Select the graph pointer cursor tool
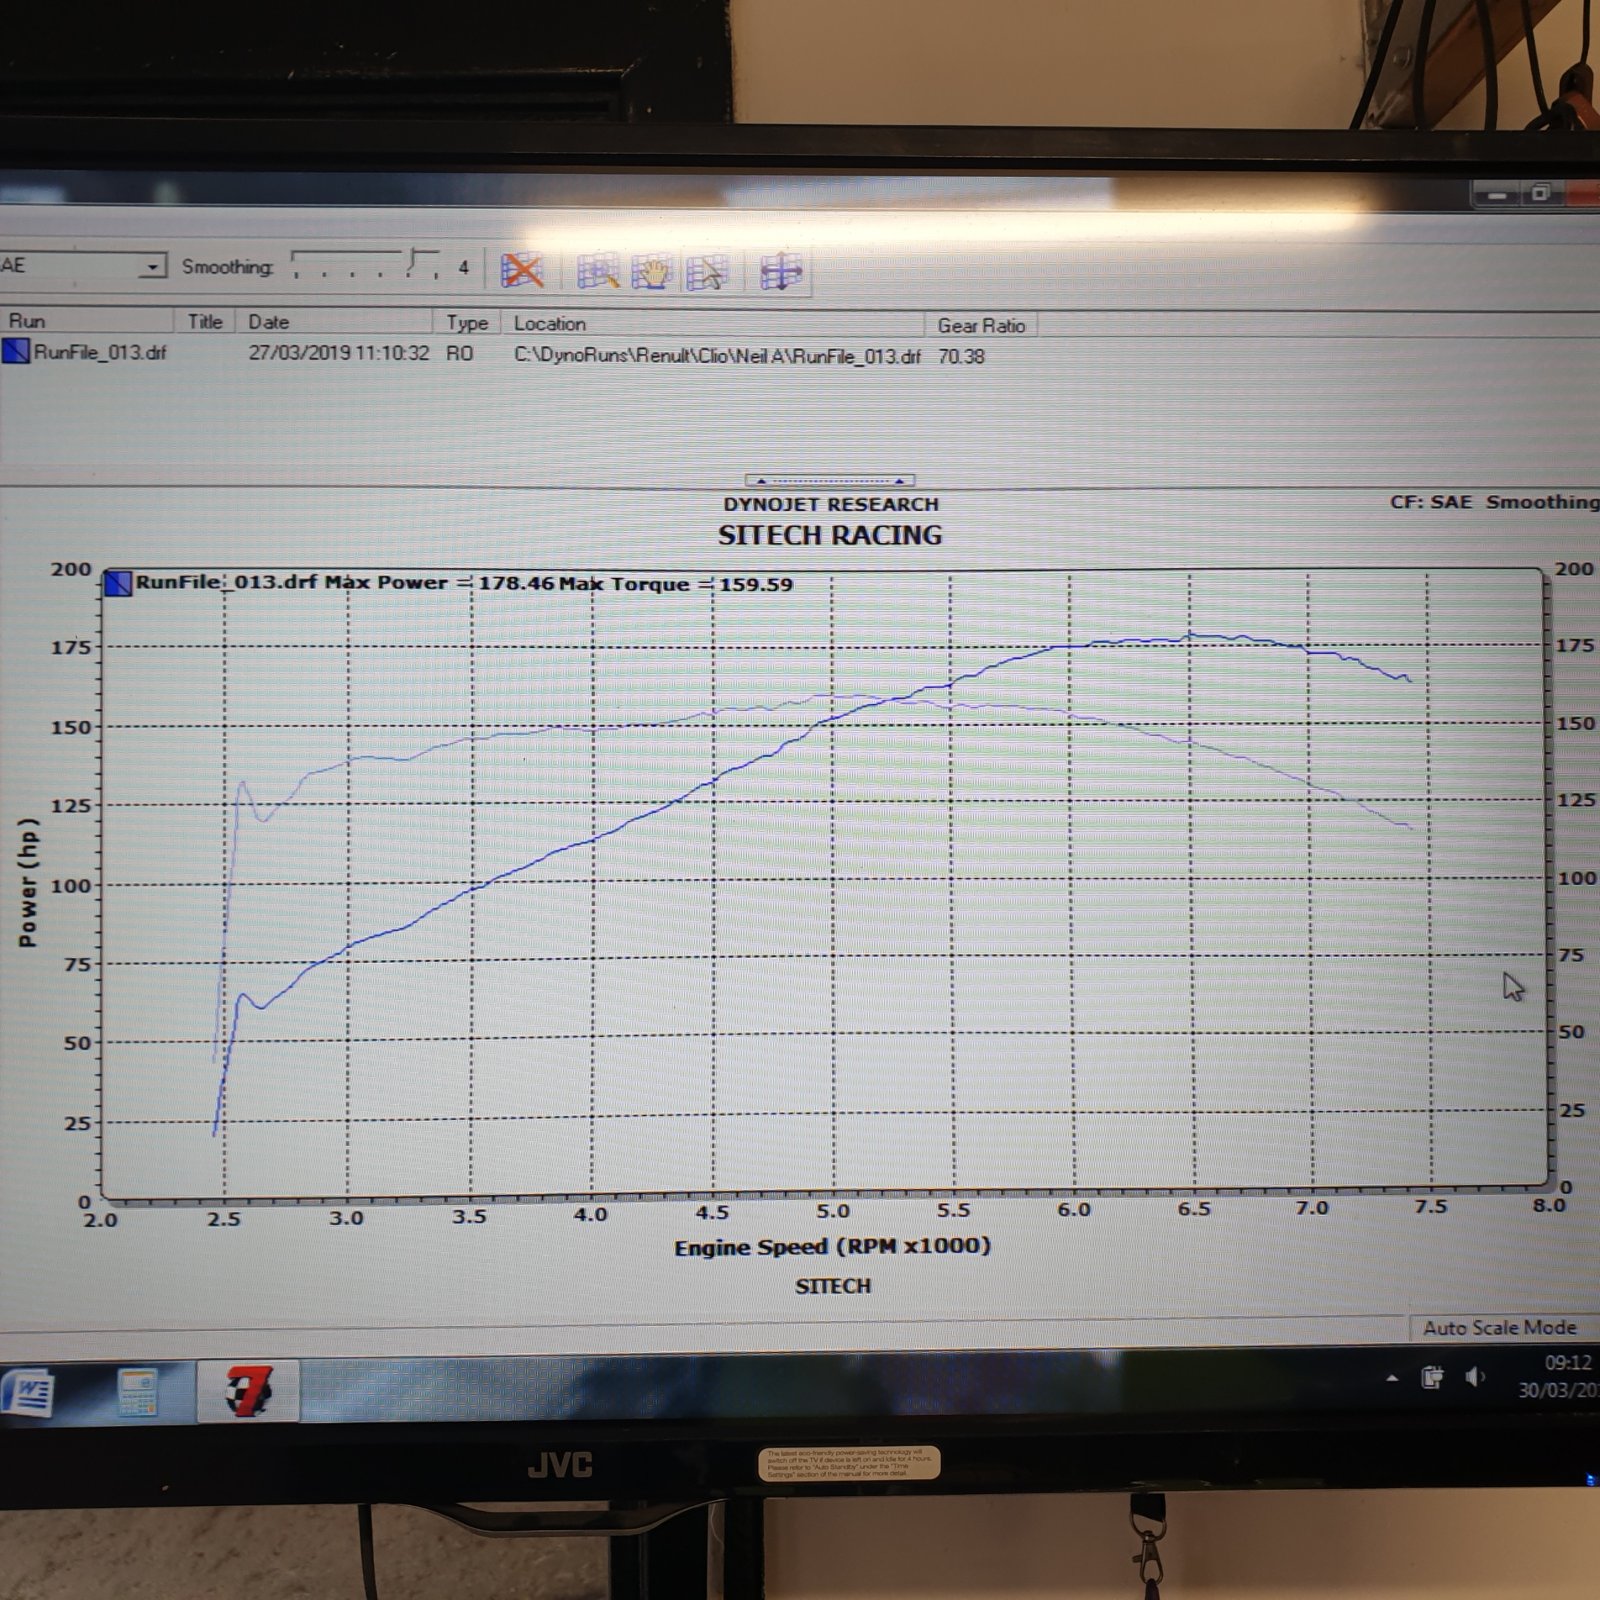The width and height of the screenshot is (1600, 1600). [x=708, y=272]
